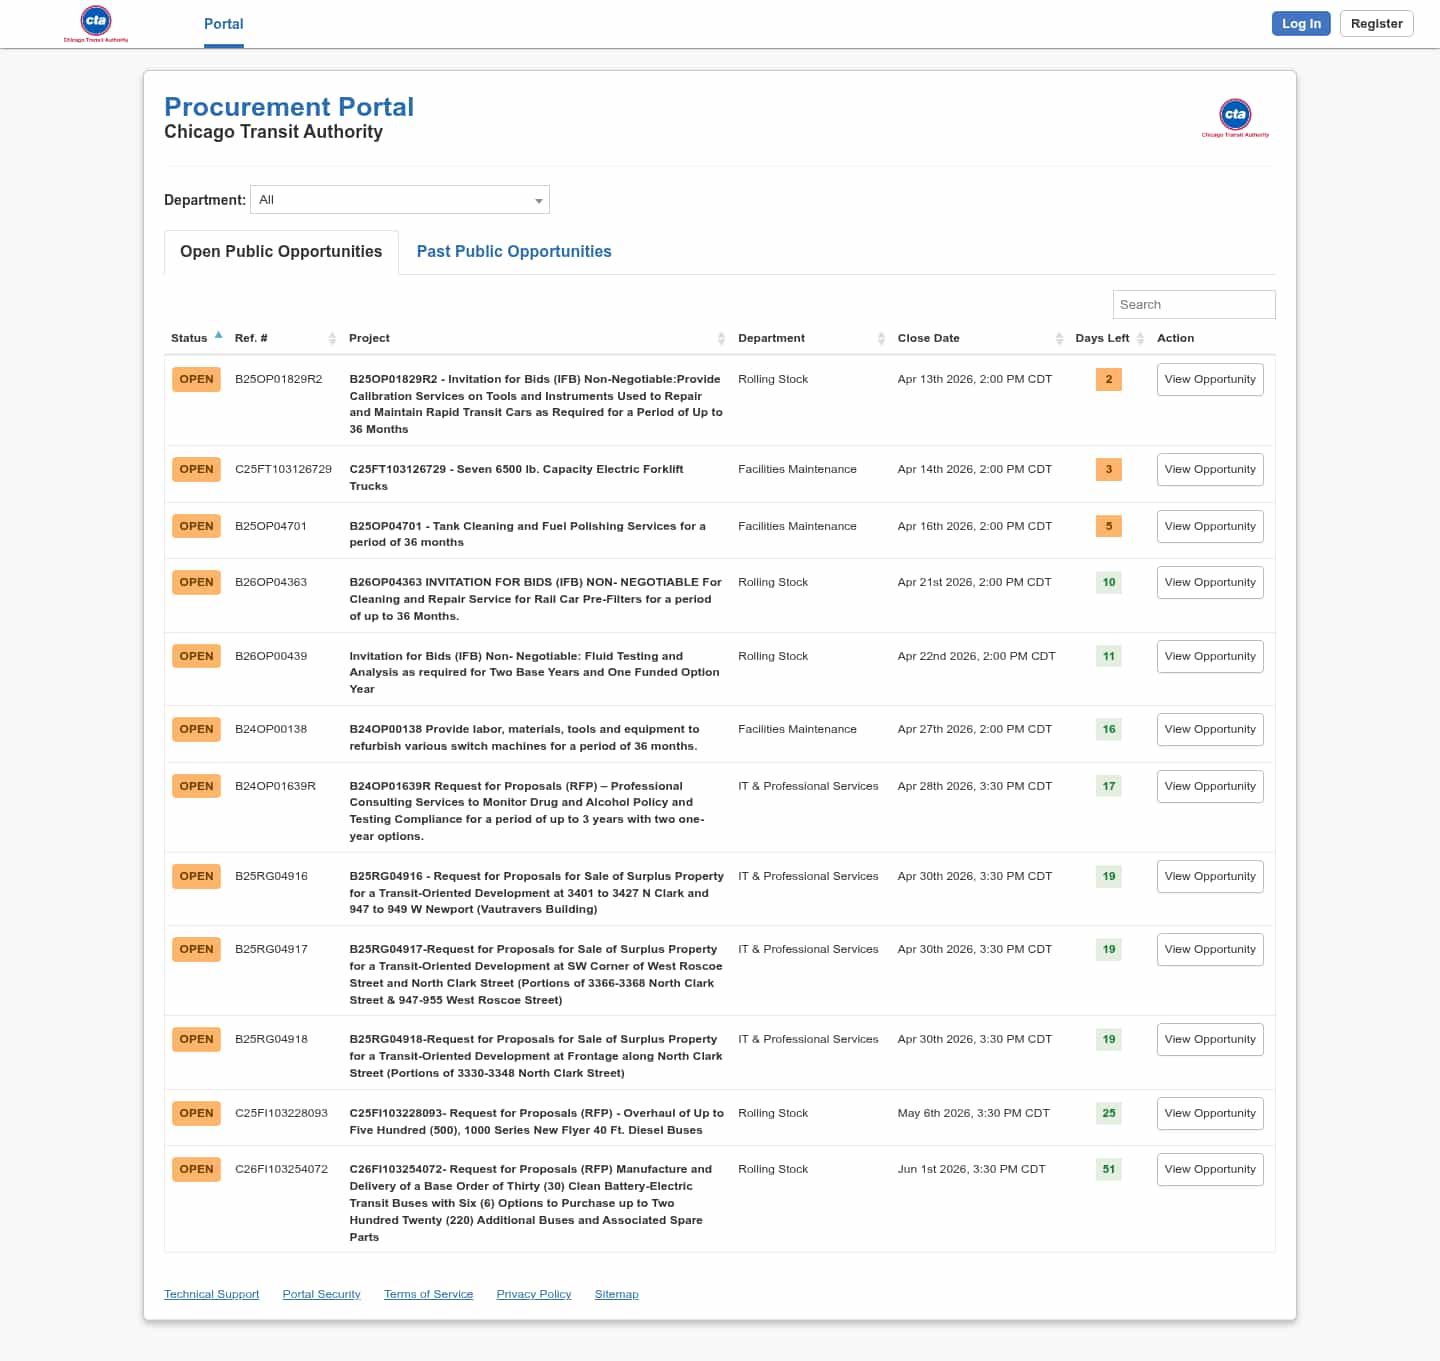Sort by Department column arrows
The height and width of the screenshot is (1361, 1440).
coord(881,339)
